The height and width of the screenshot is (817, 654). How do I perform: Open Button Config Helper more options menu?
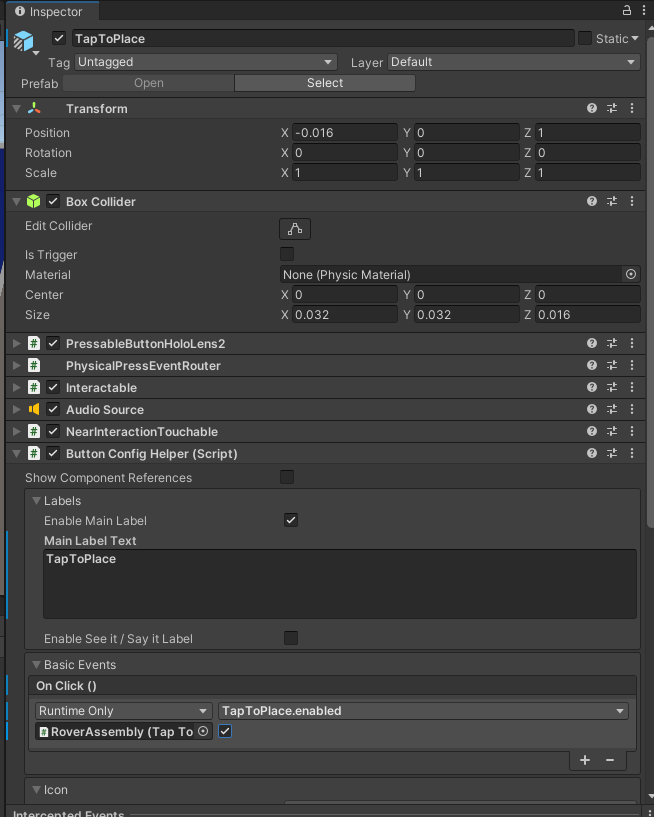[632, 453]
